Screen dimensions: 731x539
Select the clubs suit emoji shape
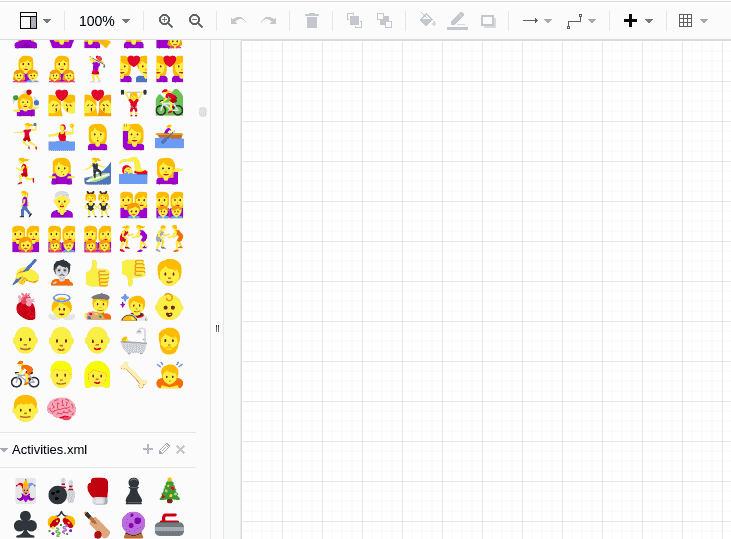coord(26,525)
